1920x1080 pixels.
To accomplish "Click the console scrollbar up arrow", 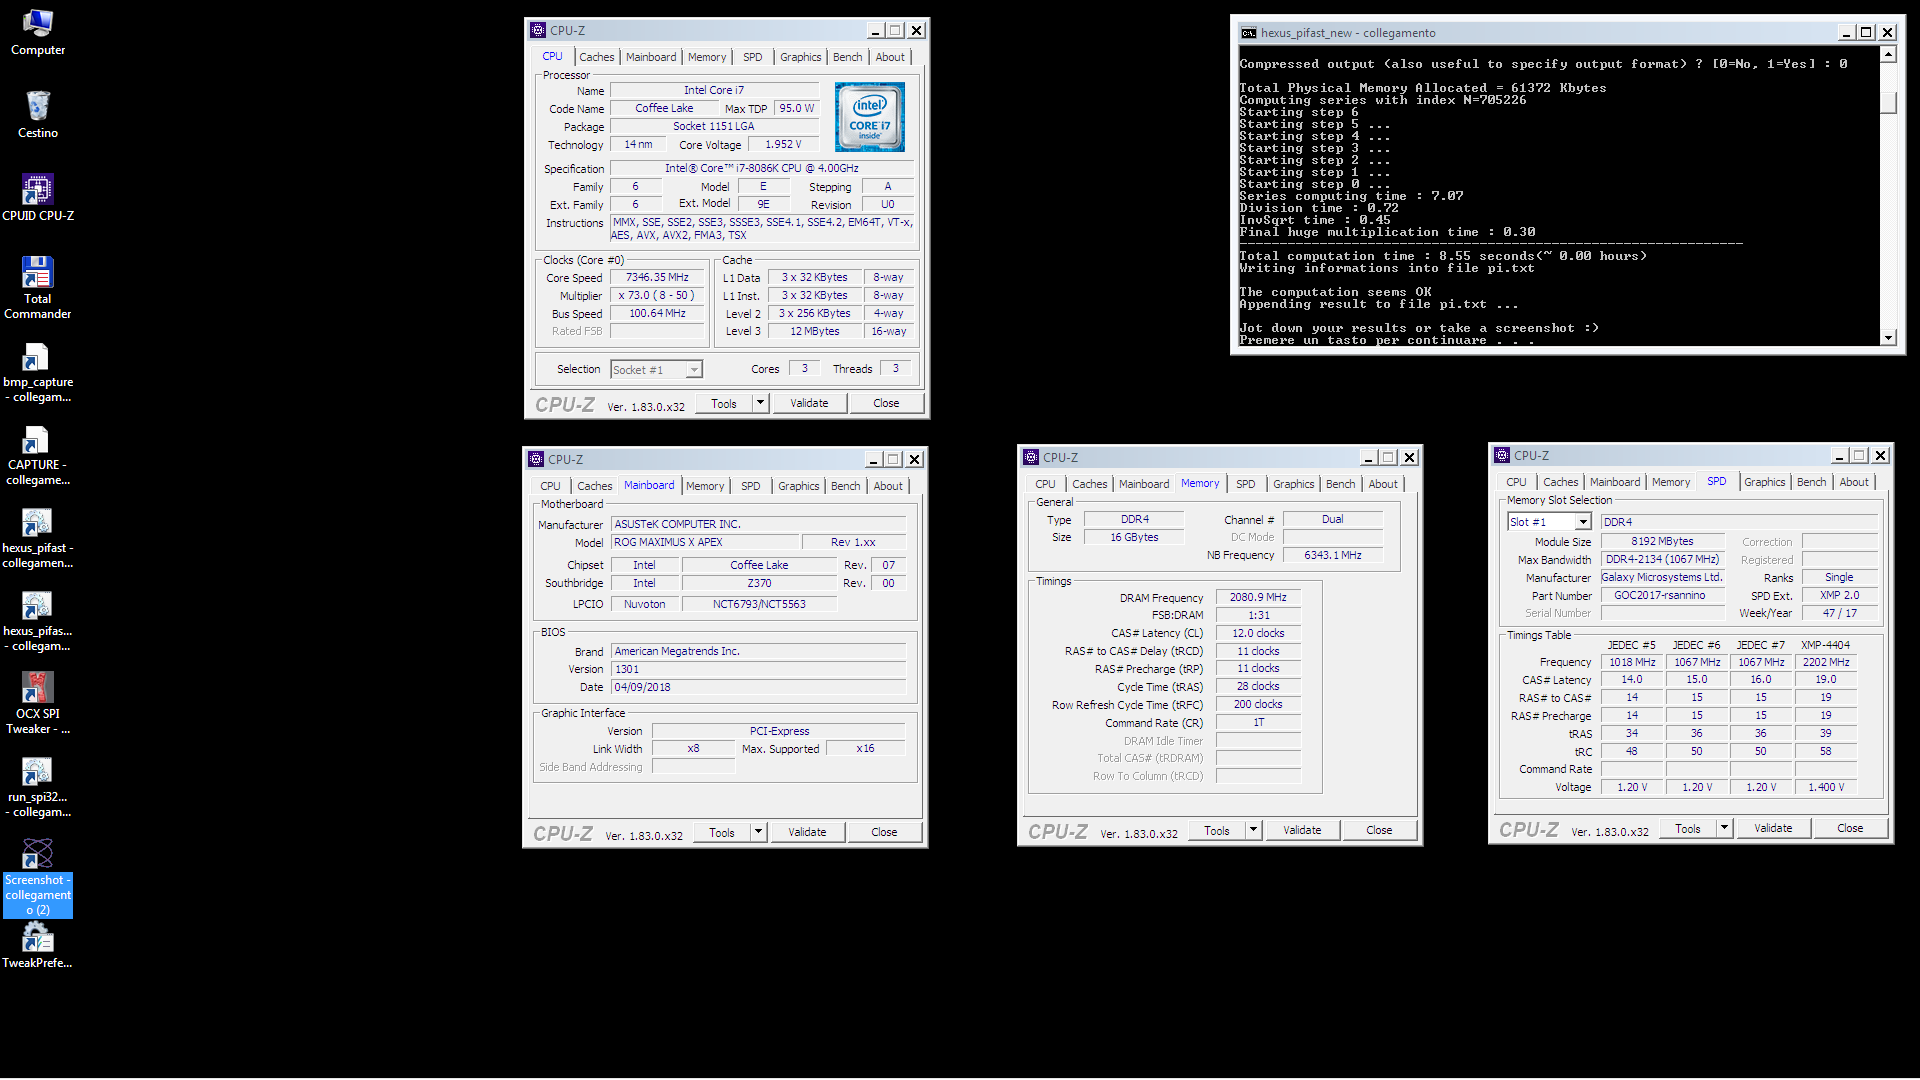I will pyautogui.click(x=1888, y=54).
